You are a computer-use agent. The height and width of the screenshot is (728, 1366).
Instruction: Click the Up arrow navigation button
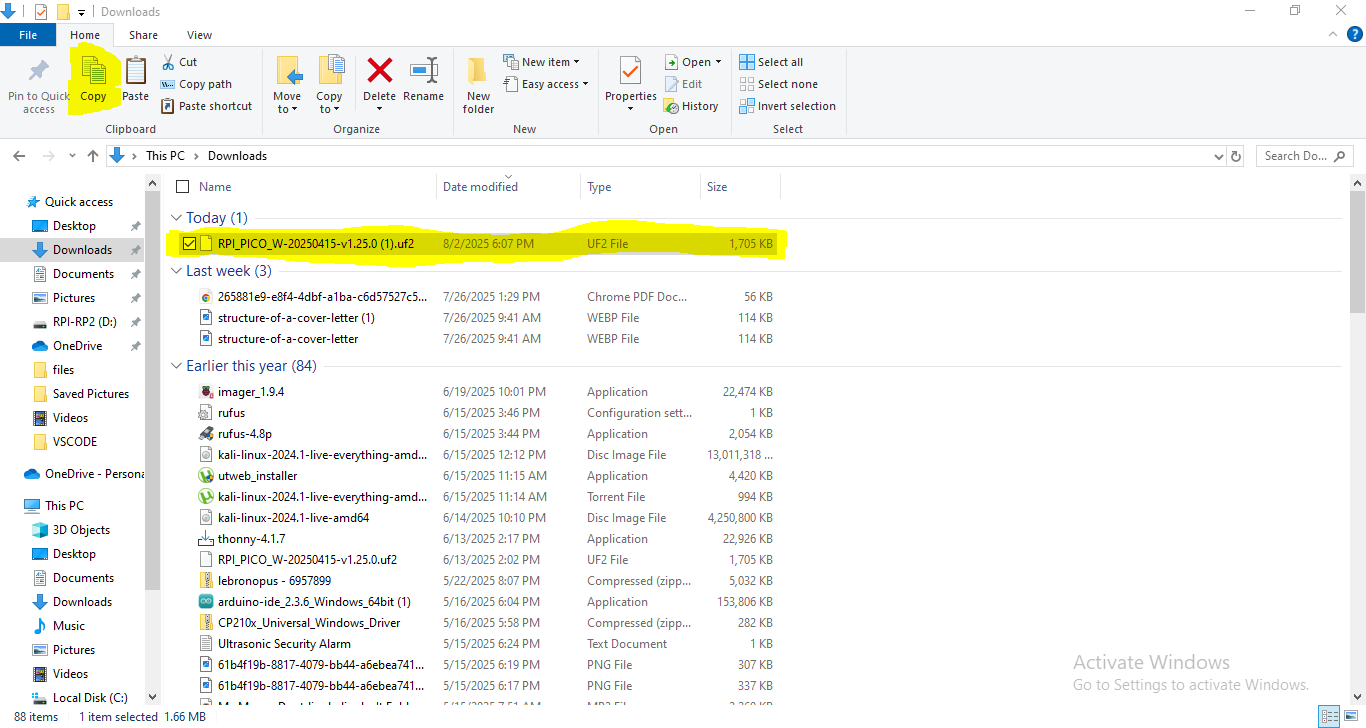[93, 156]
